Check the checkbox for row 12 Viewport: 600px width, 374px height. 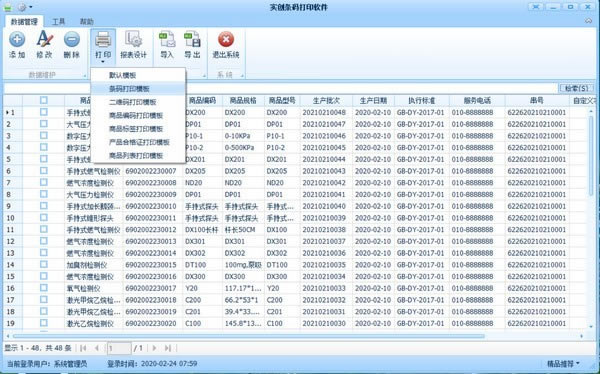tap(44, 241)
